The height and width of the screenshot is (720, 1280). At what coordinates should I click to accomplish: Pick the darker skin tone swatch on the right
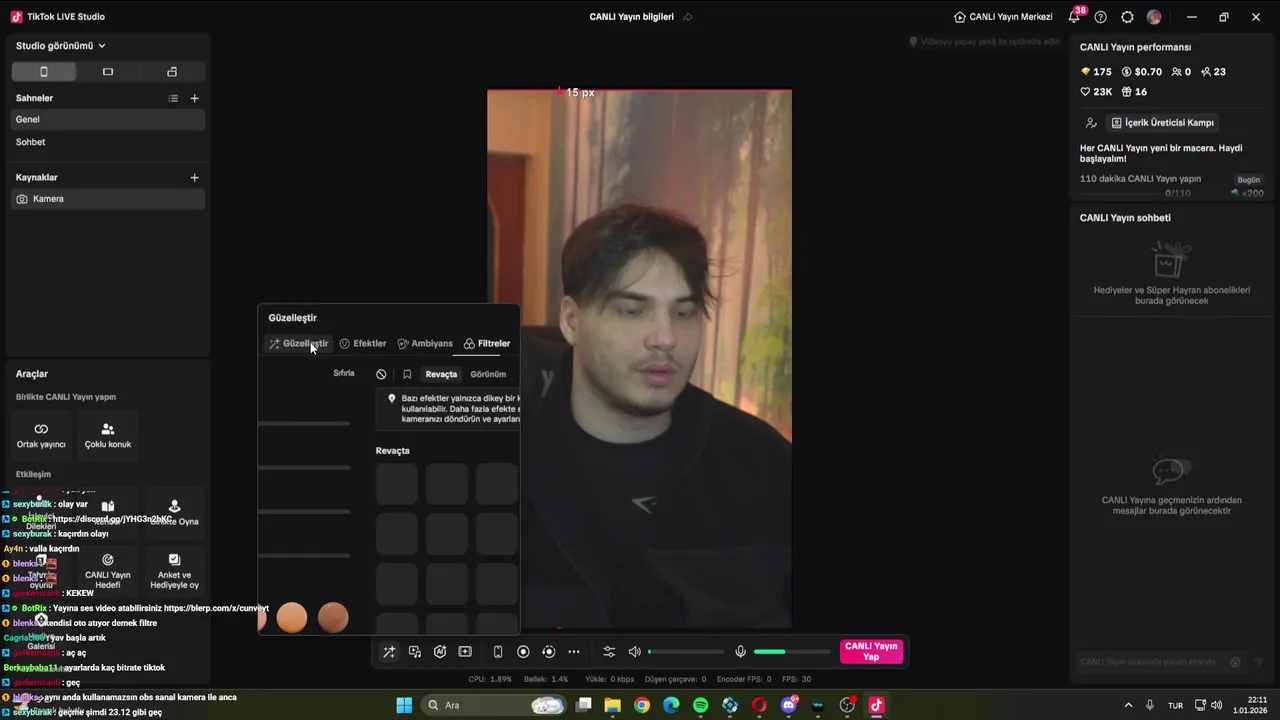(333, 618)
